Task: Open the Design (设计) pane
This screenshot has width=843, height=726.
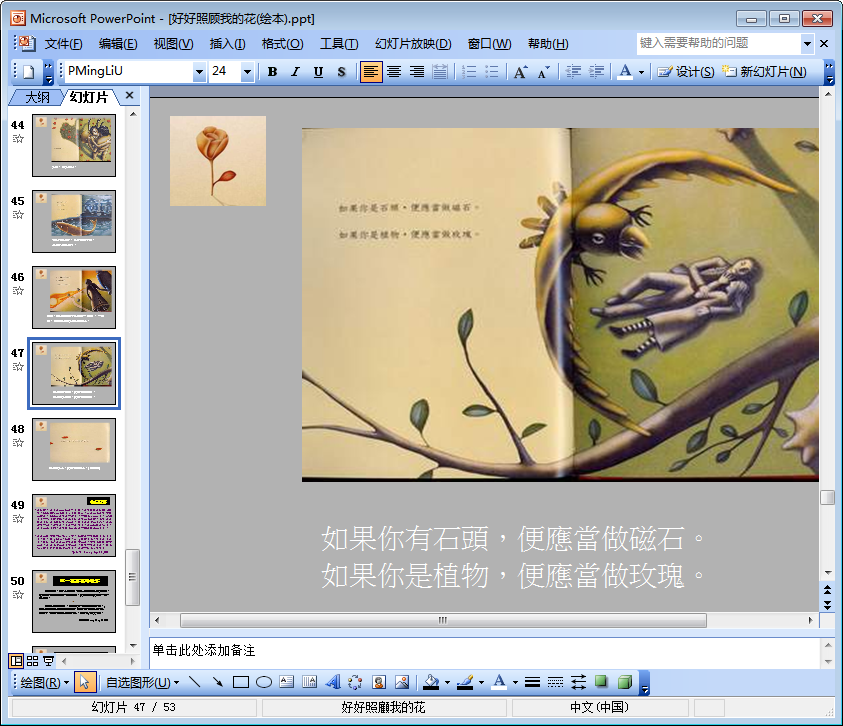Action: click(686, 72)
